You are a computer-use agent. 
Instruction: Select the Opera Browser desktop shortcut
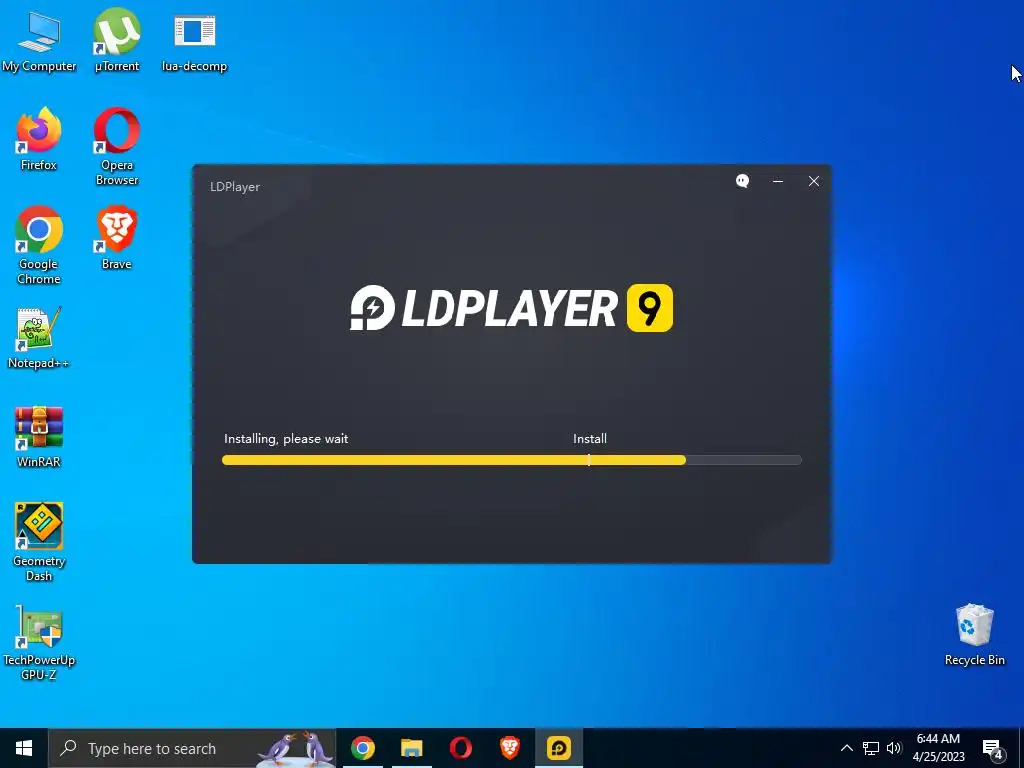pyautogui.click(x=117, y=146)
